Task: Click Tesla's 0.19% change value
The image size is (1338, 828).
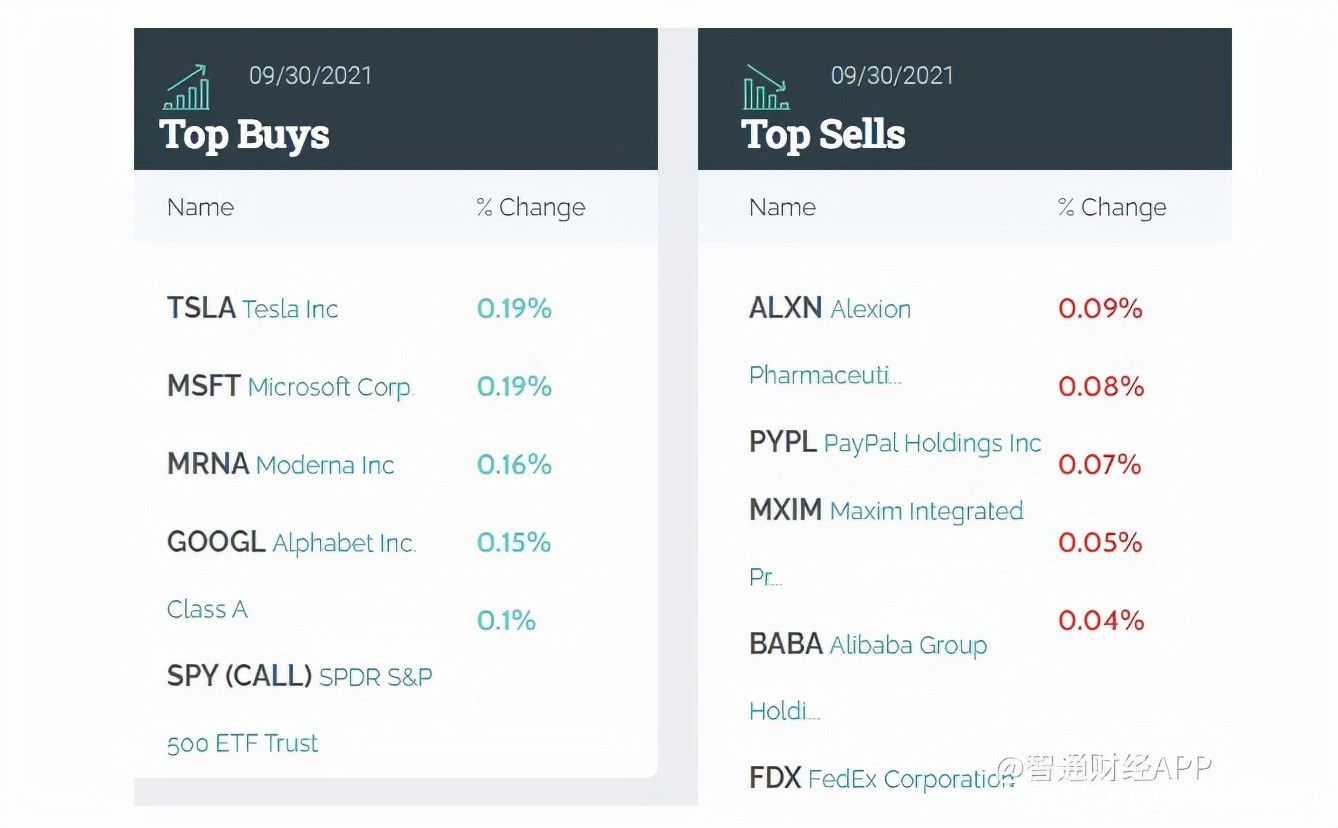Action: pyautogui.click(x=514, y=308)
